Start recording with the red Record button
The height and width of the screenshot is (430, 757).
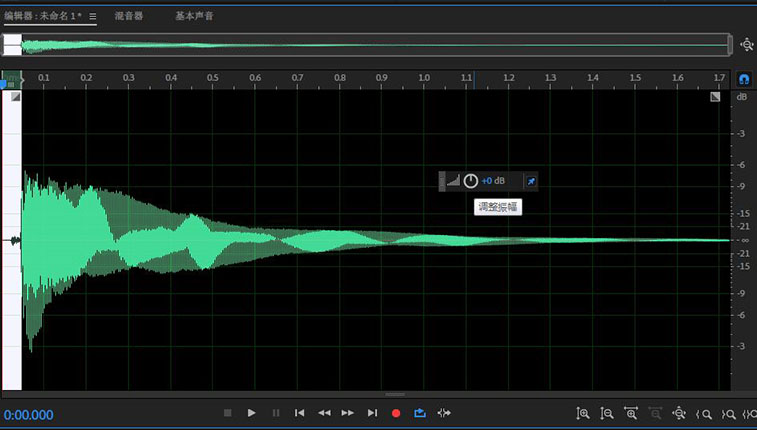(x=396, y=413)
